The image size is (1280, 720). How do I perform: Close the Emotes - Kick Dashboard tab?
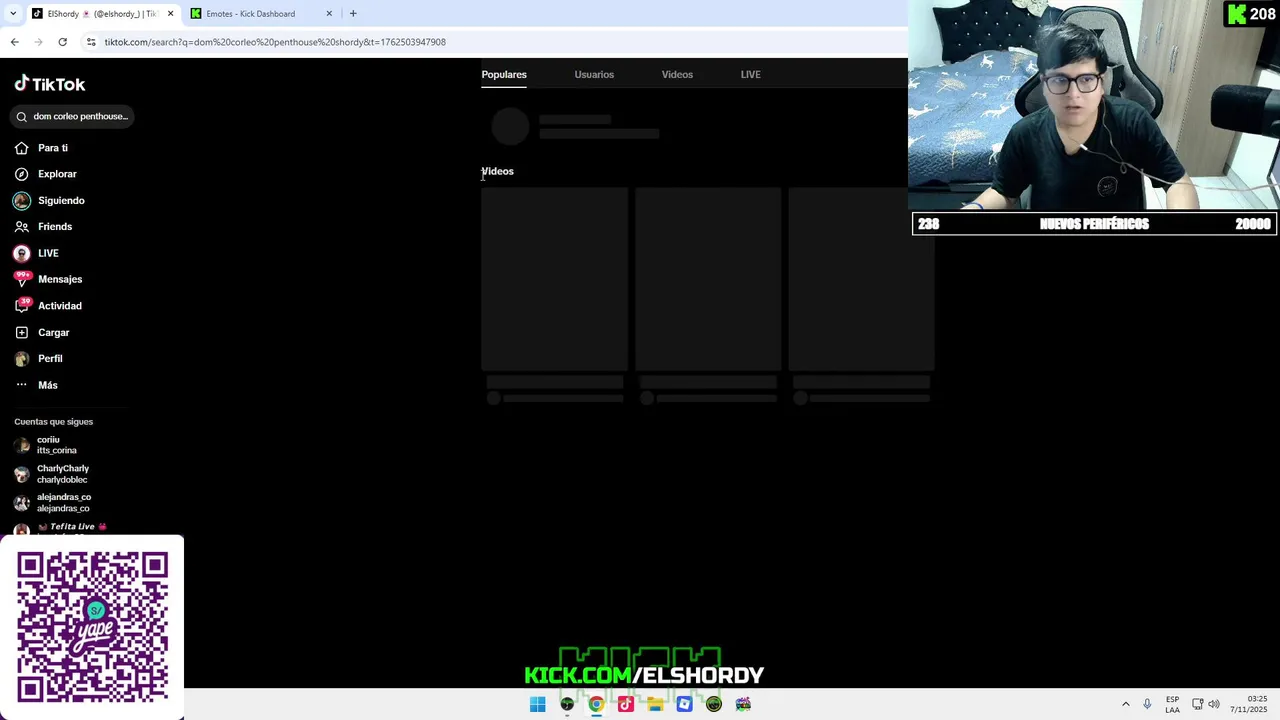tap(329, 13)
